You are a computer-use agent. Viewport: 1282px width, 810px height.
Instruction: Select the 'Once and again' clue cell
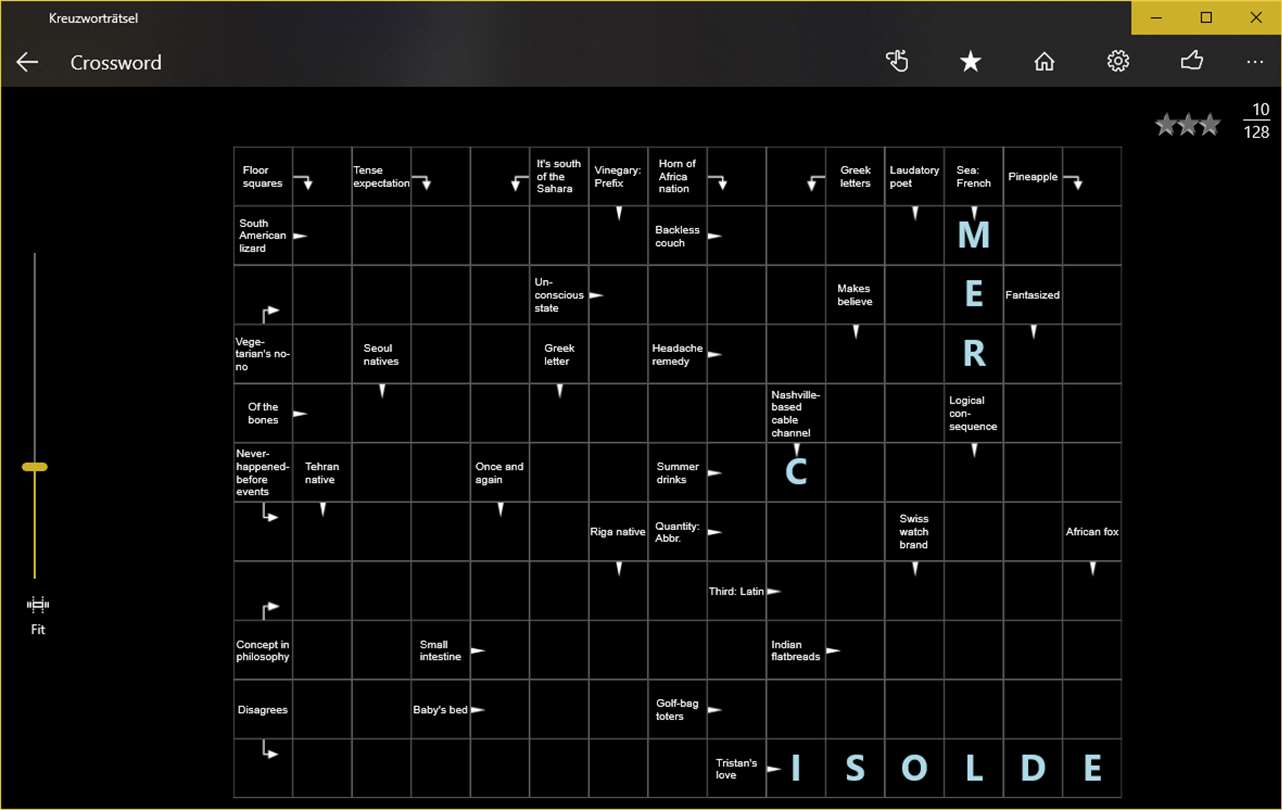coord(500,472)
